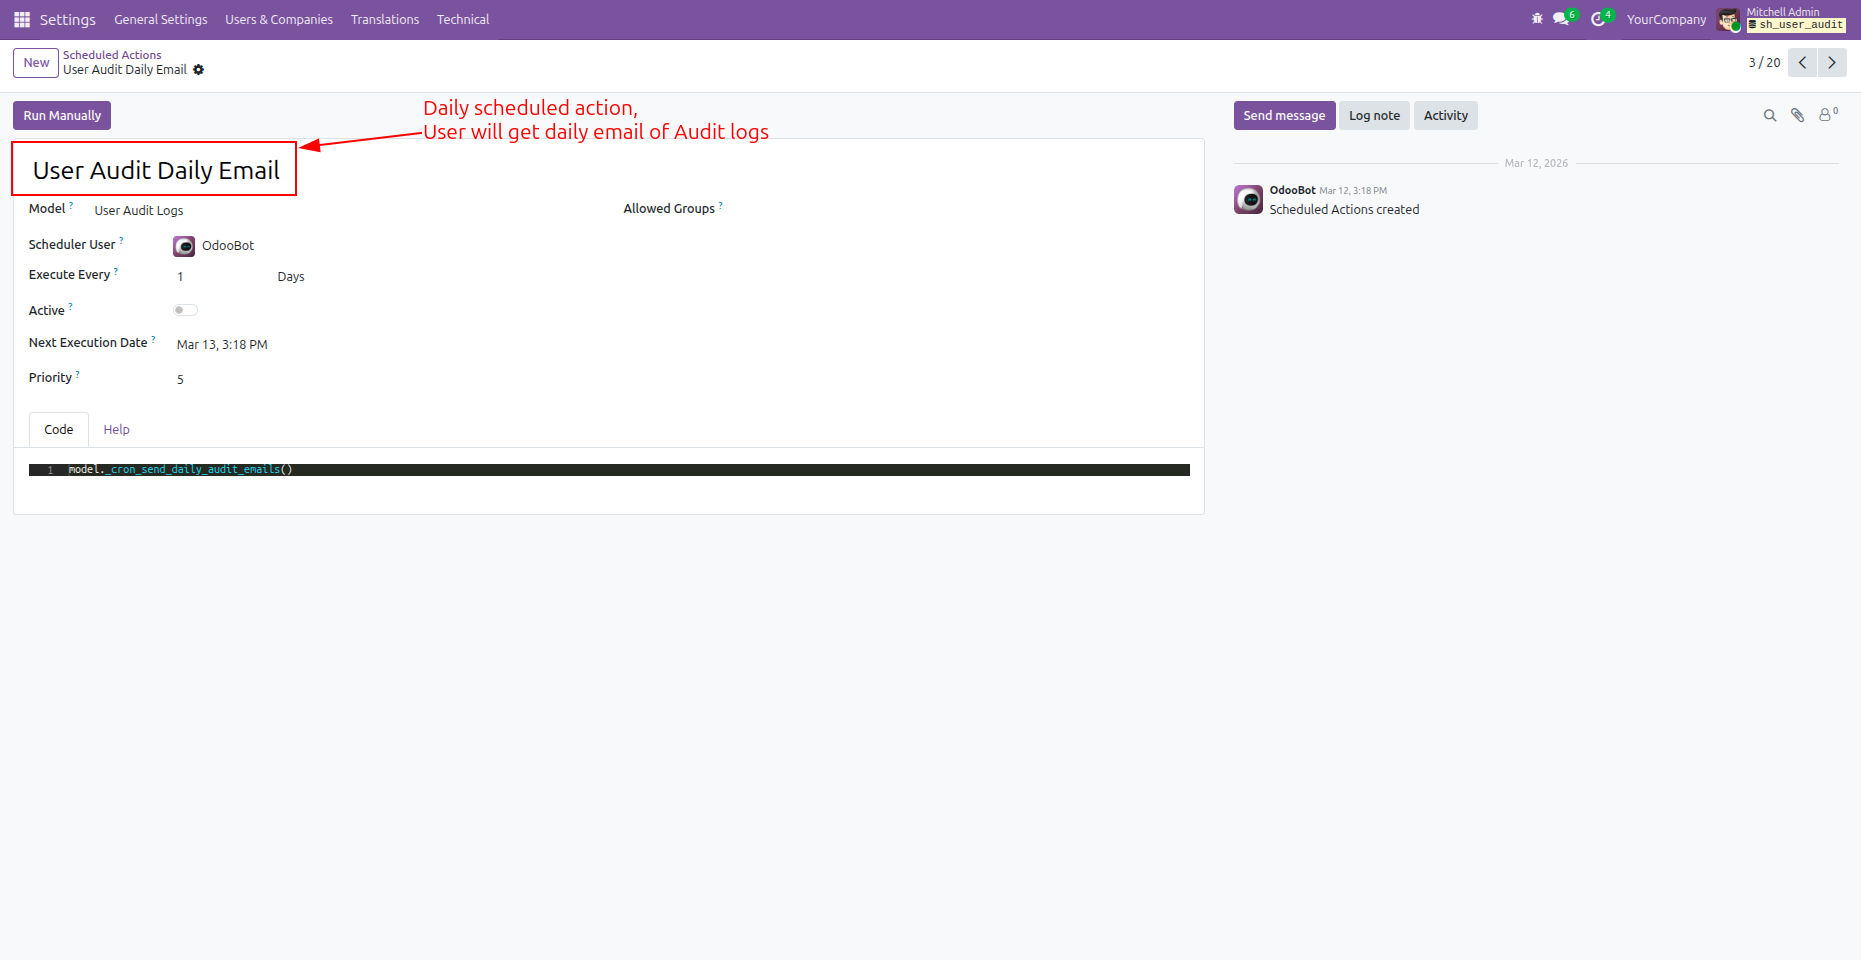Go to the previous record
Image resolution: width=1861 pixels, height=960 pixels.
[1802, 63]
